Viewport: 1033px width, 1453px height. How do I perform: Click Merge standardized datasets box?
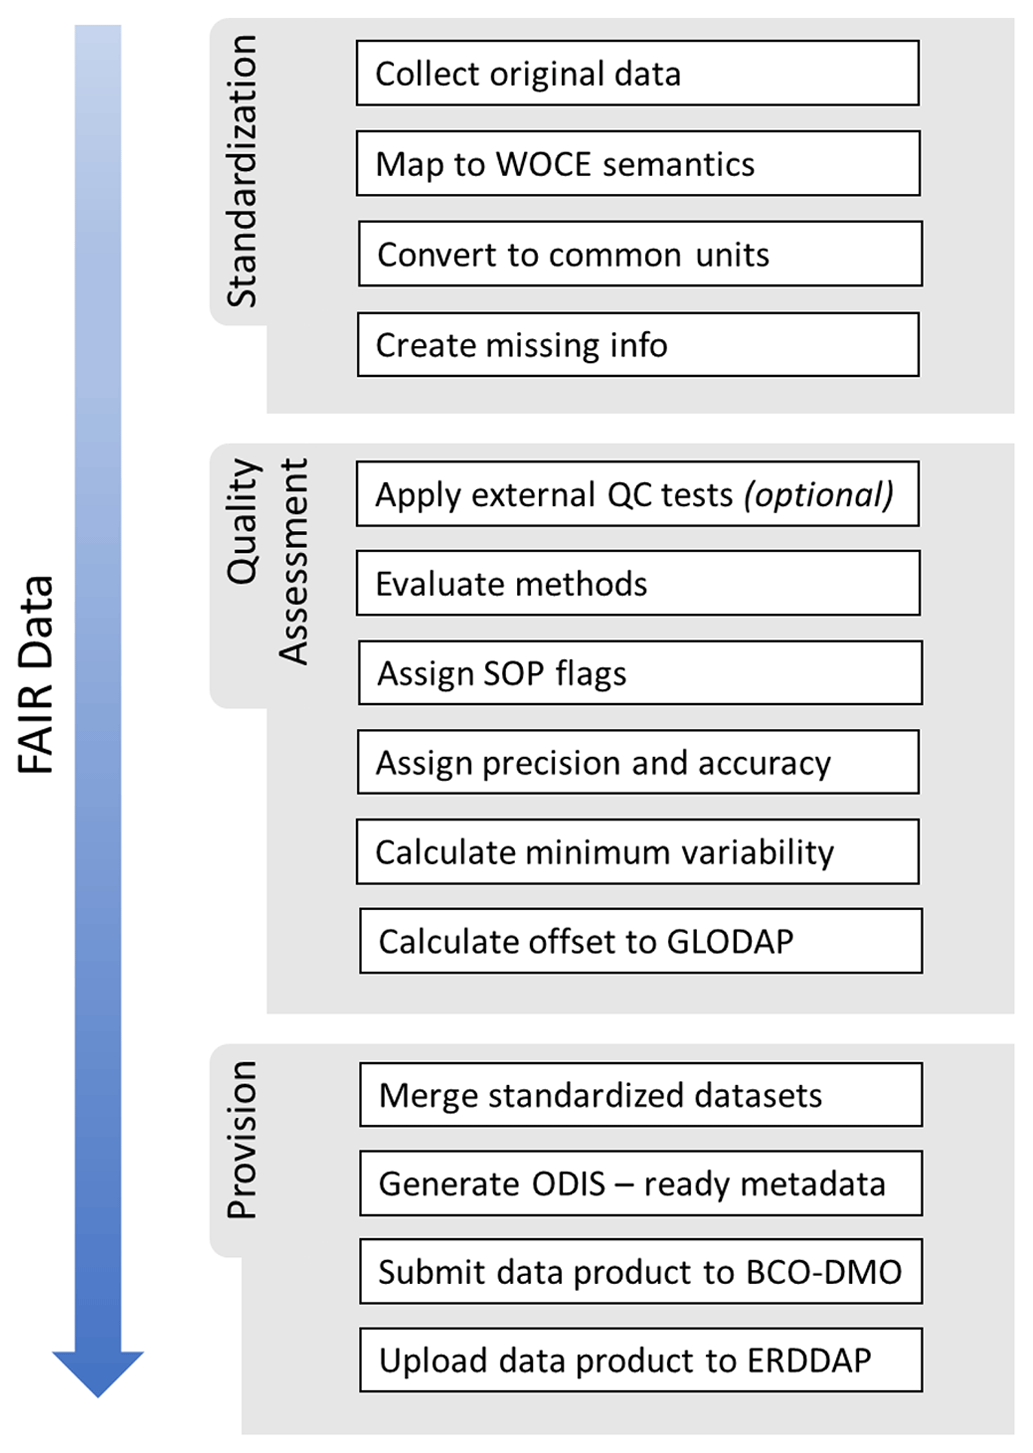pyautogui.click(x=640, y=1095)
